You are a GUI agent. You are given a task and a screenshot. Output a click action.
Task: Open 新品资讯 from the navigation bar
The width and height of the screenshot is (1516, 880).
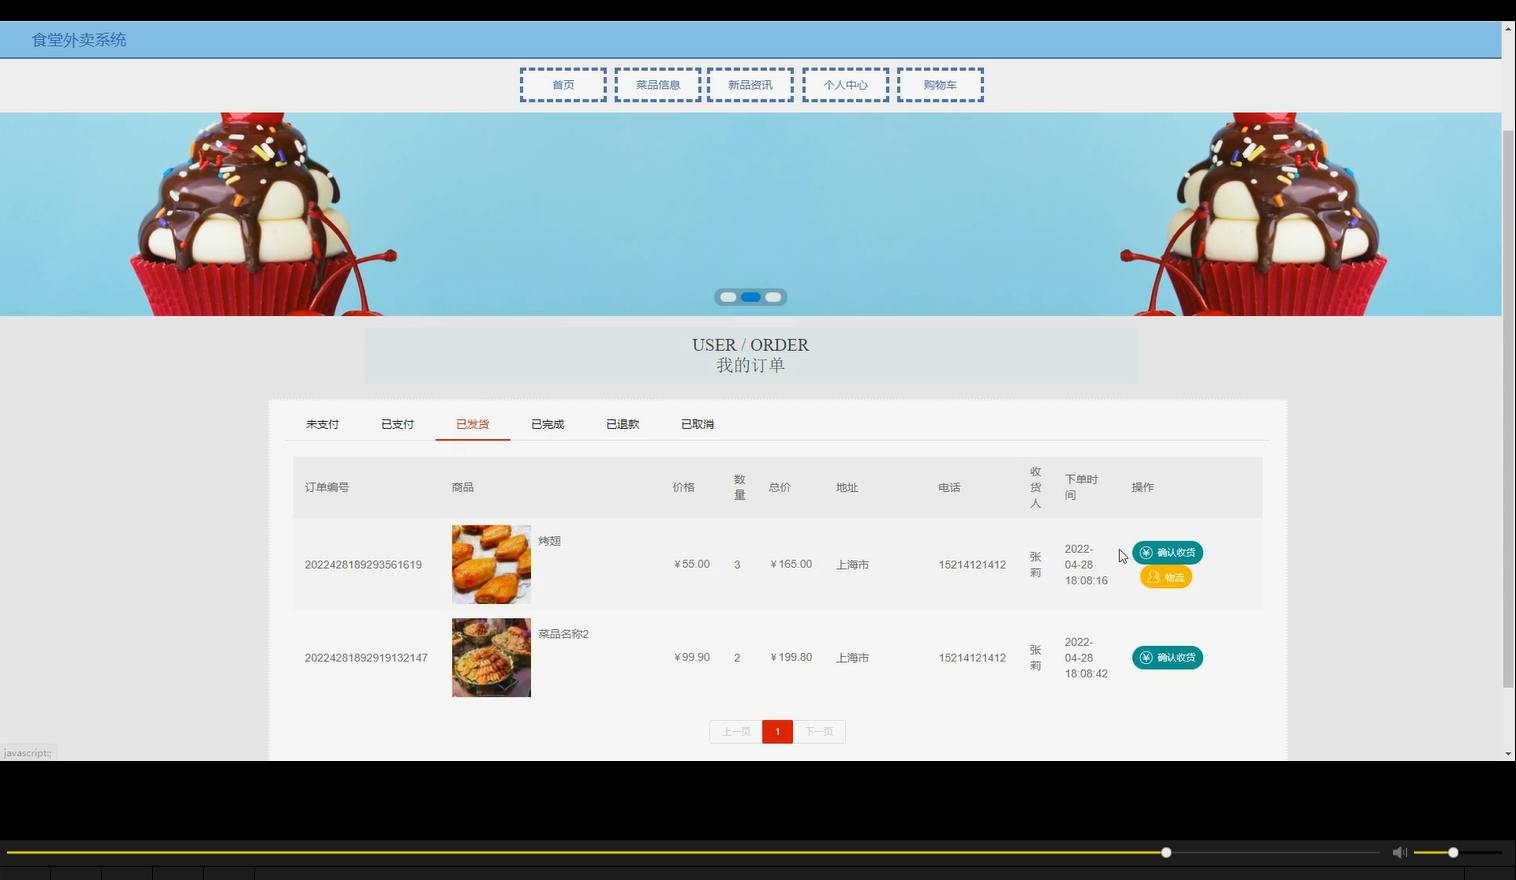pos(750,85)
